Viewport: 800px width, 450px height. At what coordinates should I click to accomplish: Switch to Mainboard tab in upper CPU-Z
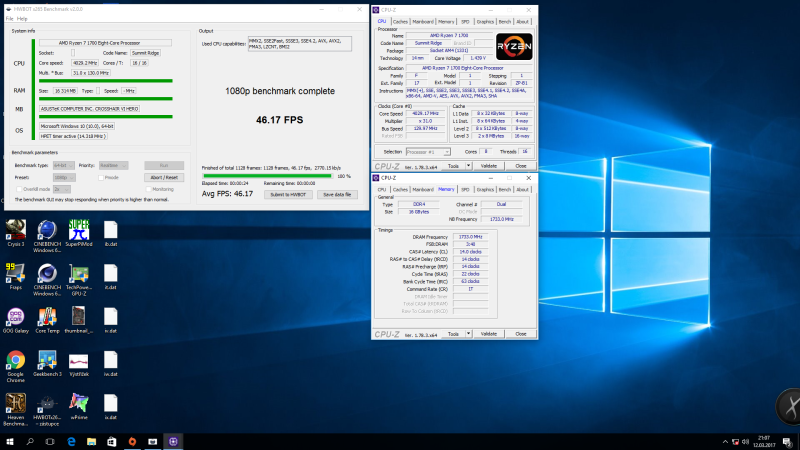423,22
